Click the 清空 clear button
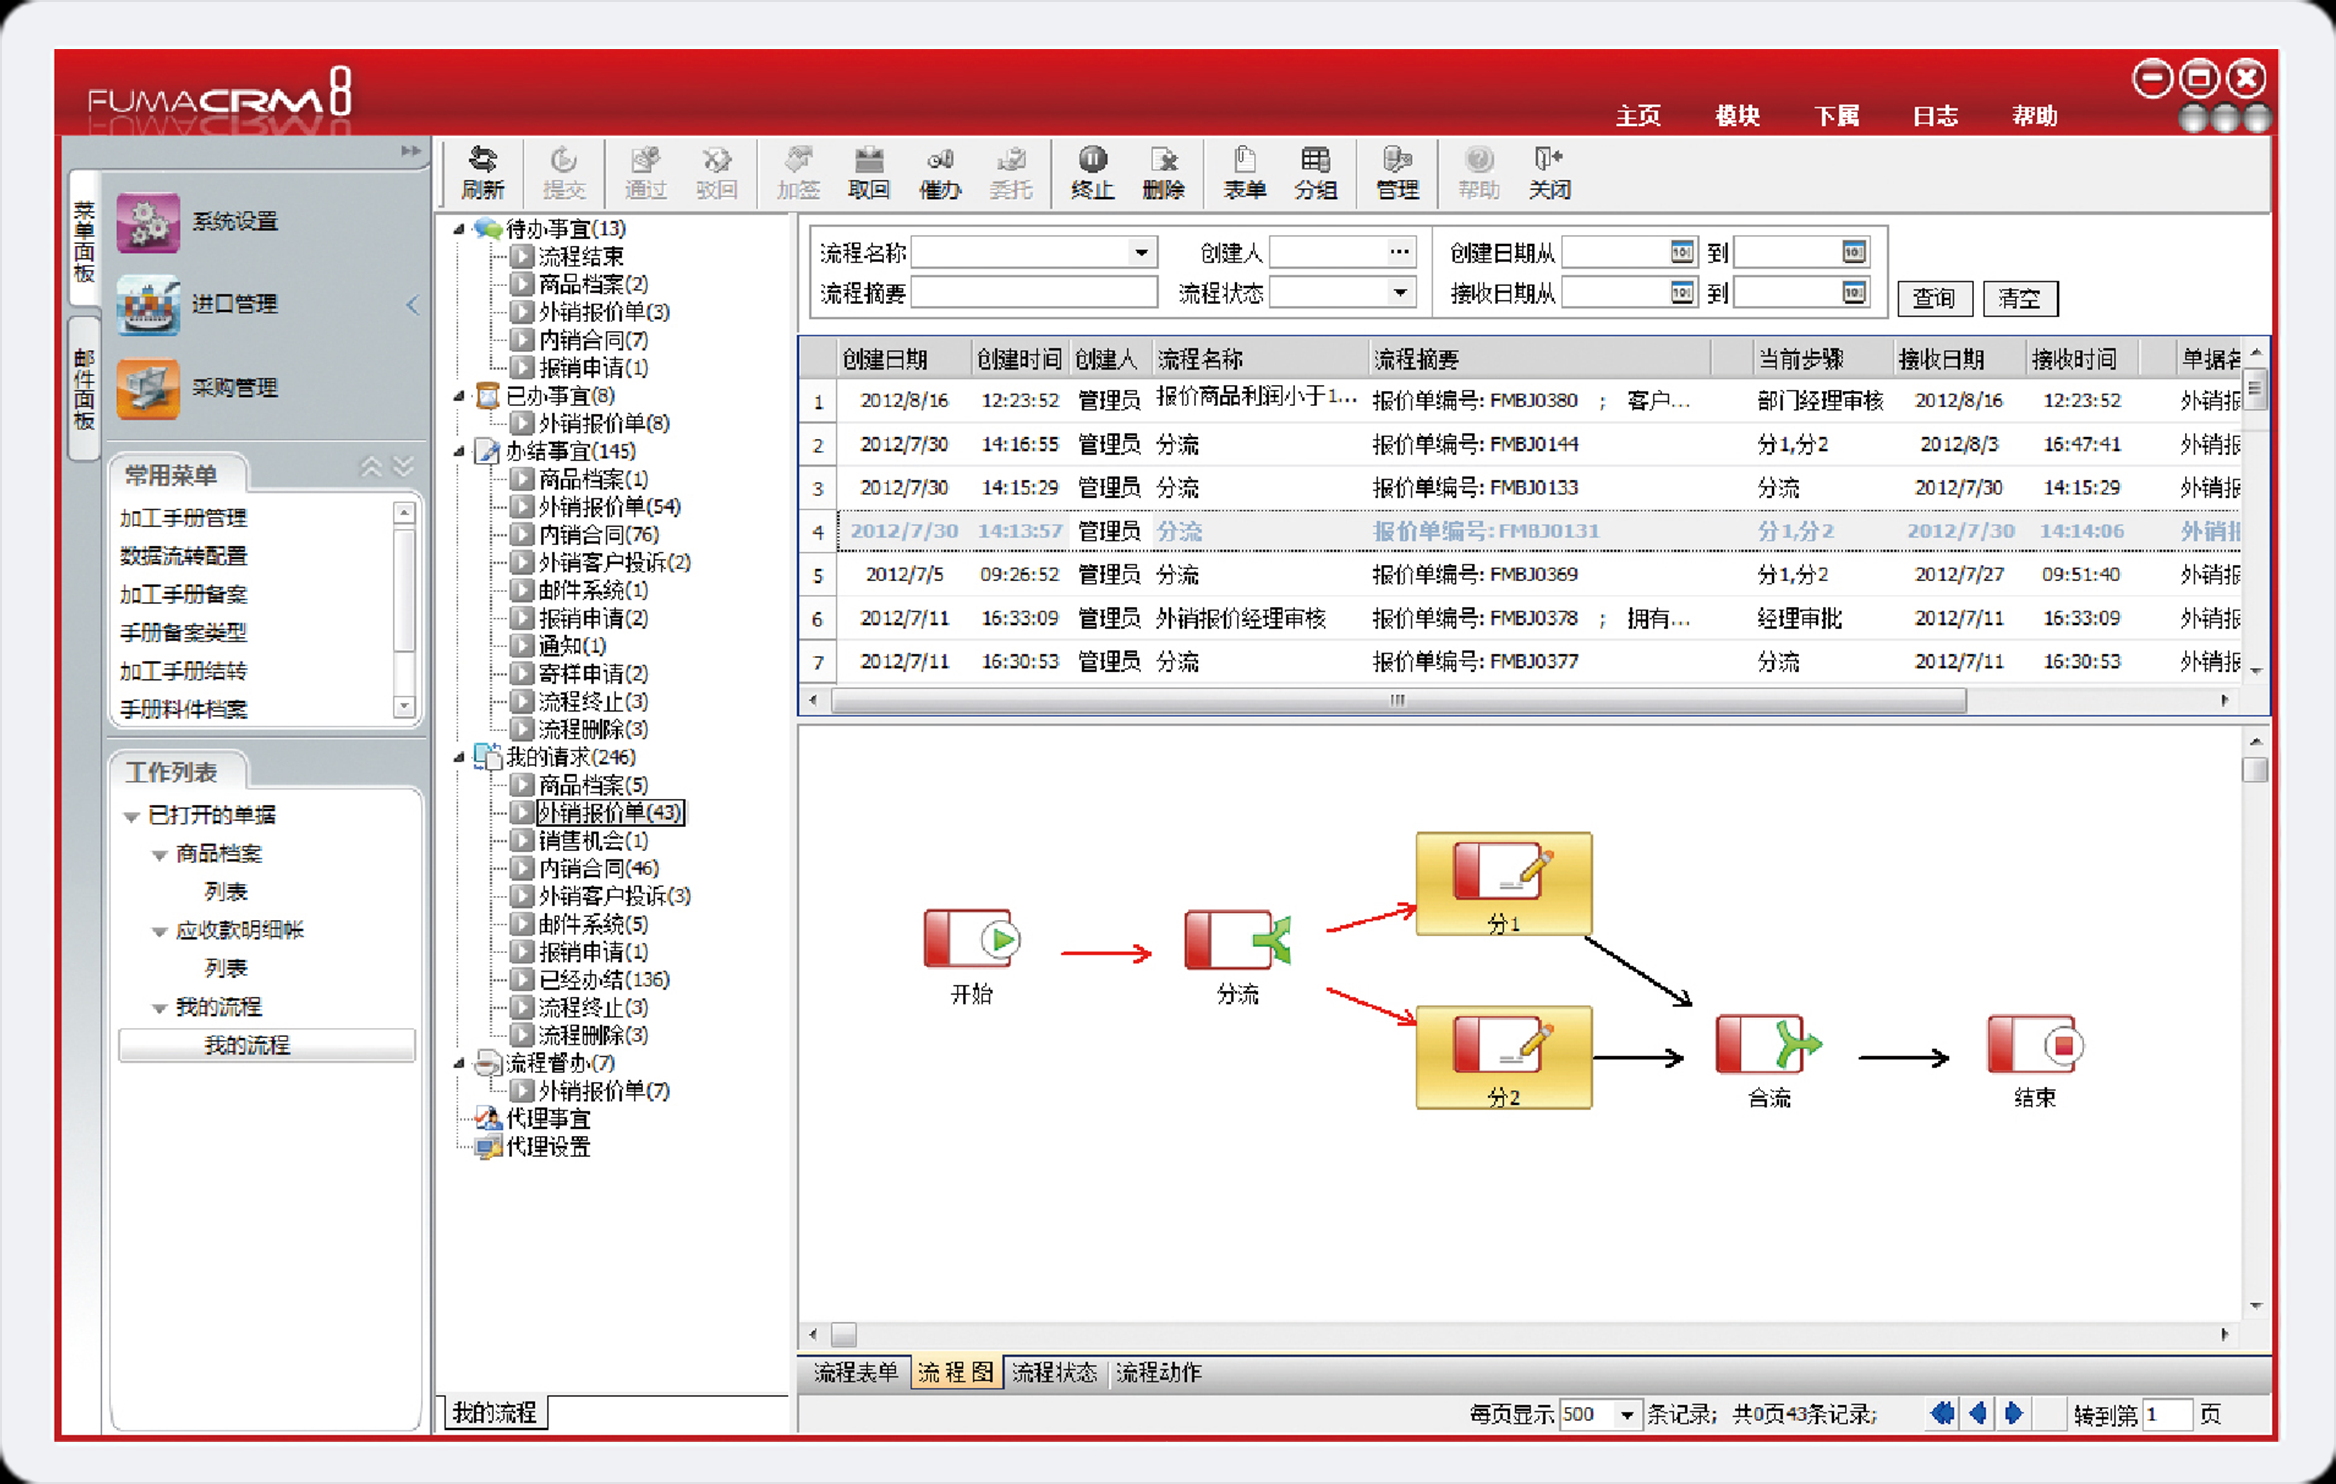 tap(2019, 298)
